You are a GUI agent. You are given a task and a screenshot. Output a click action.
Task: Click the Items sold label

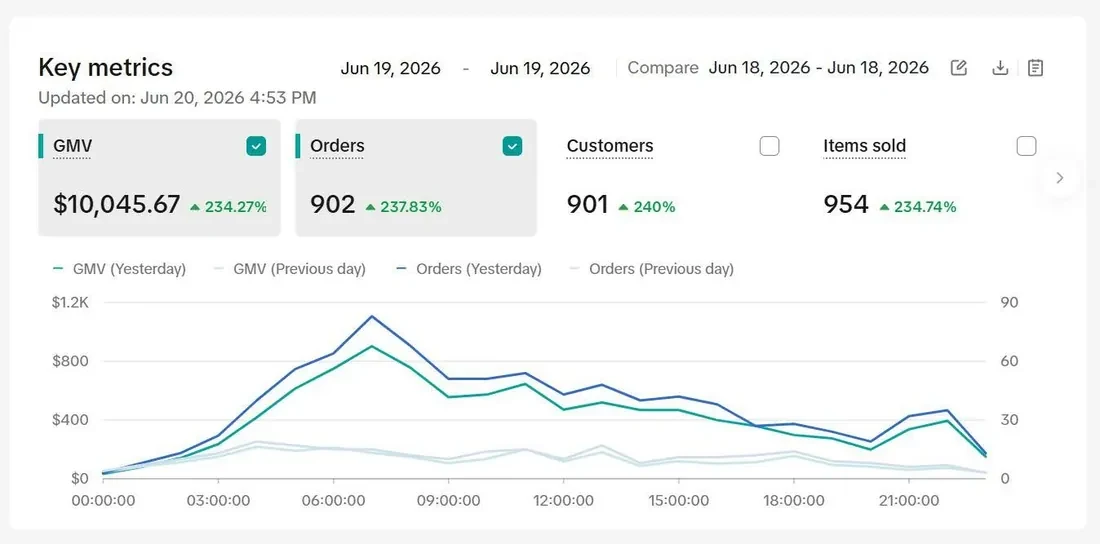coord(864,146)
